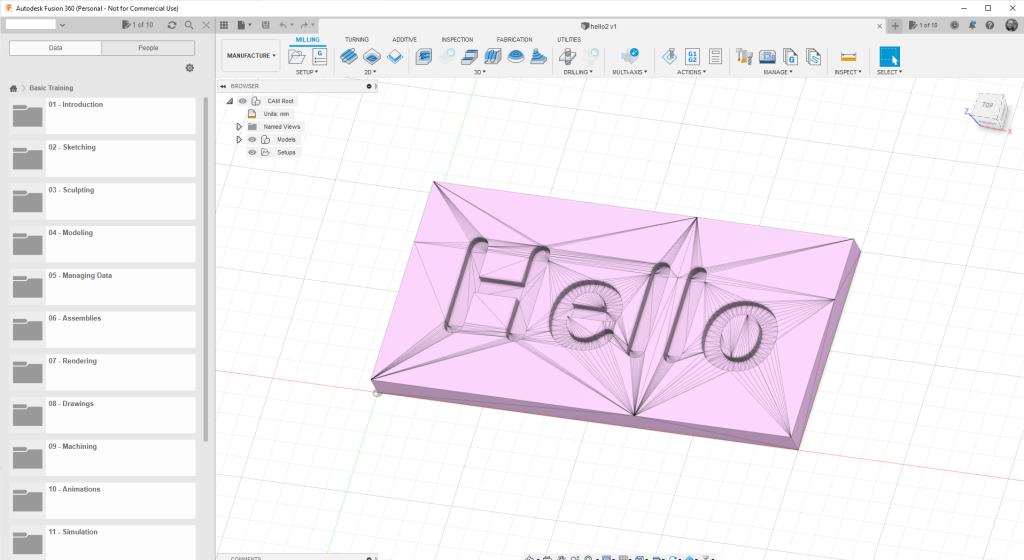Open the Help question mark menu
This screenshot has height=560, width=1024.
tap(989, 25)
